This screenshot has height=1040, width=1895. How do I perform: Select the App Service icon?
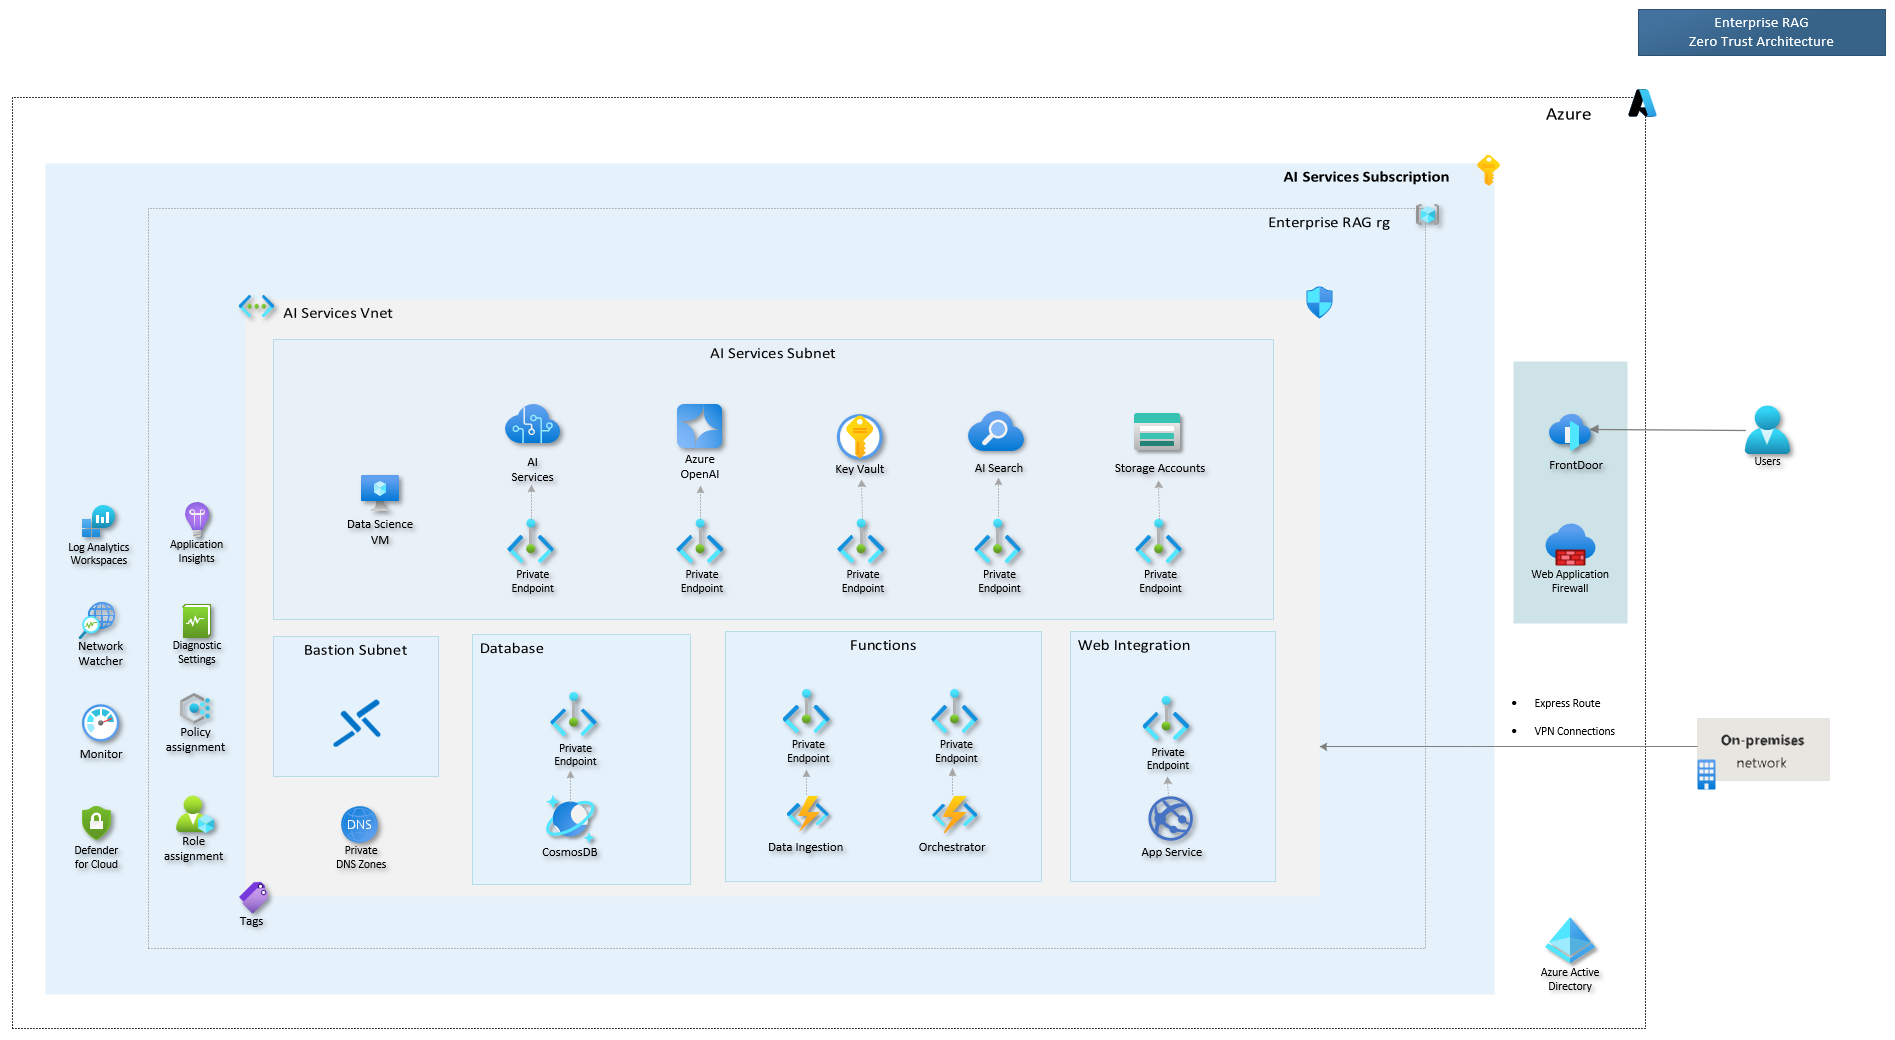tap(1170, 819)
